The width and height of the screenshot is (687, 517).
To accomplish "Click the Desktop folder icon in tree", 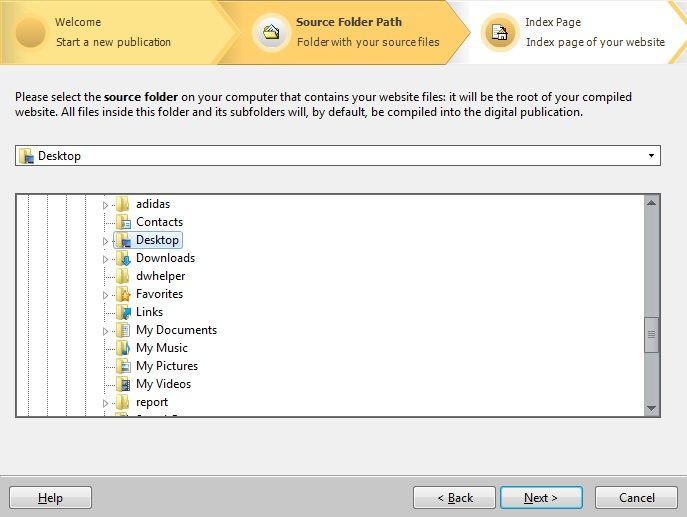I will pyautogui.click(x=123, y=240).
